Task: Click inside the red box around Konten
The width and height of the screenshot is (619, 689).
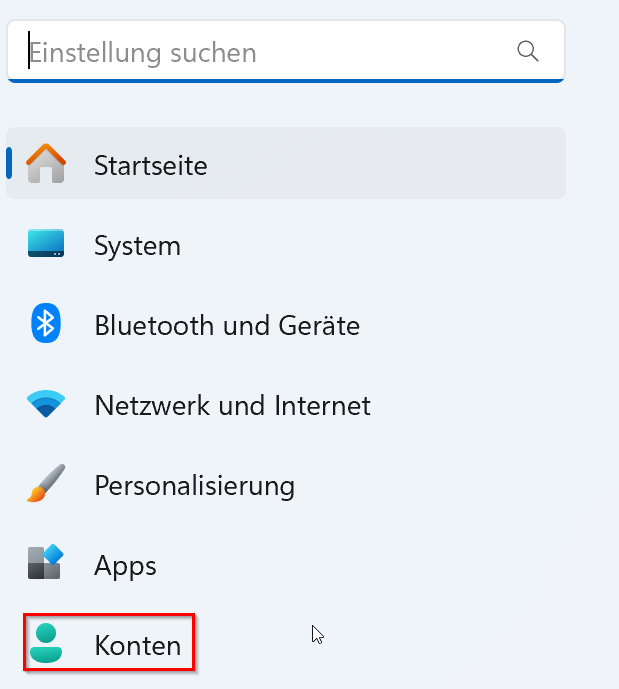Action: tap(109, 642)
